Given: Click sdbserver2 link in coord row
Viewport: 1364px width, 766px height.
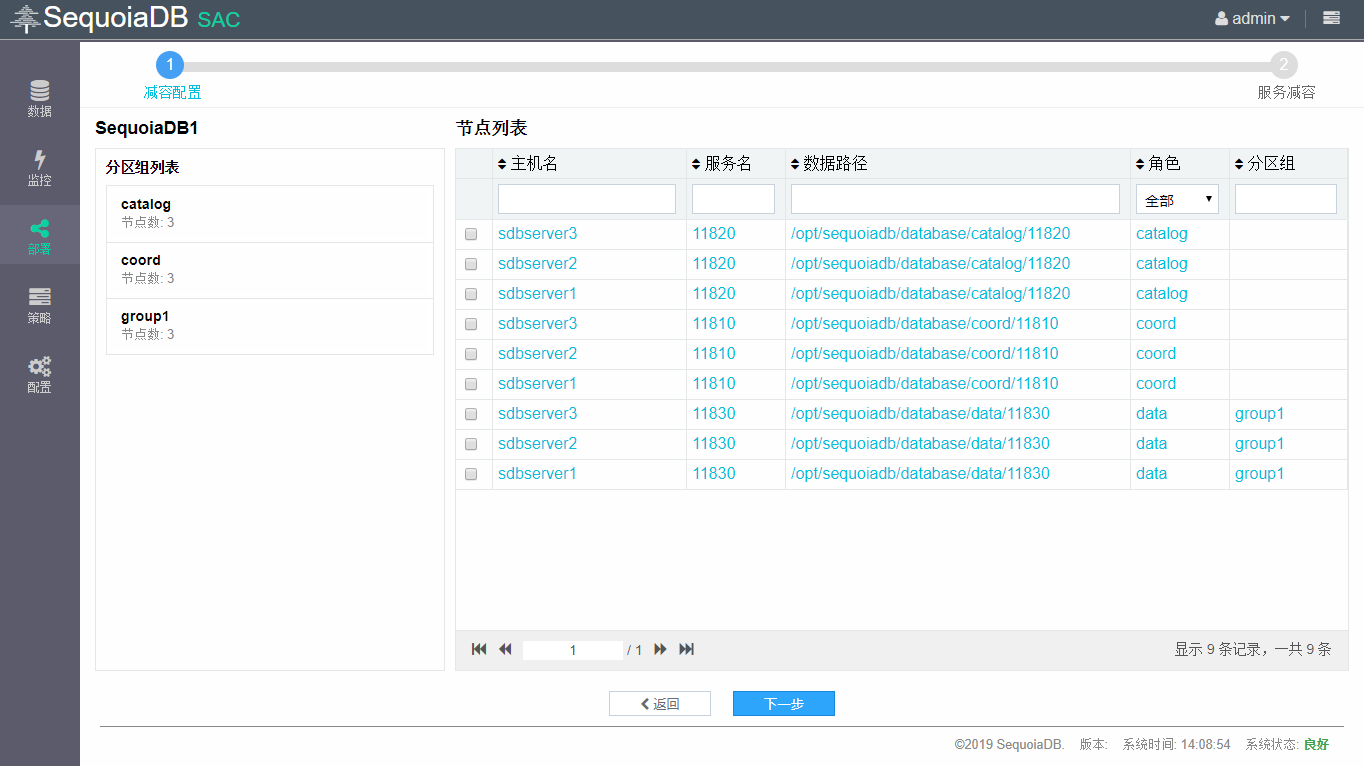Looking at the screenshot, I should [x=537, y=354].
